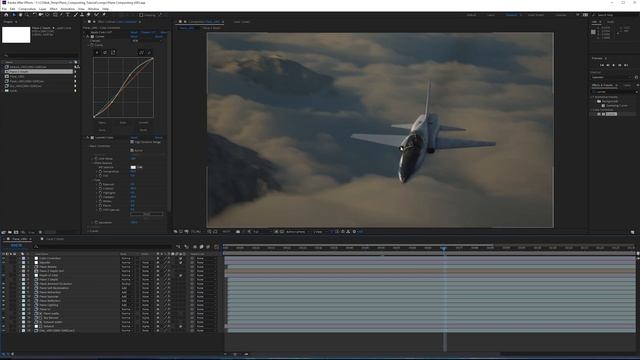This screenshot has height=360, width=640.
Task: Toggle Contrast stopwatch in Lumetri Color
Action: (100, 188)
